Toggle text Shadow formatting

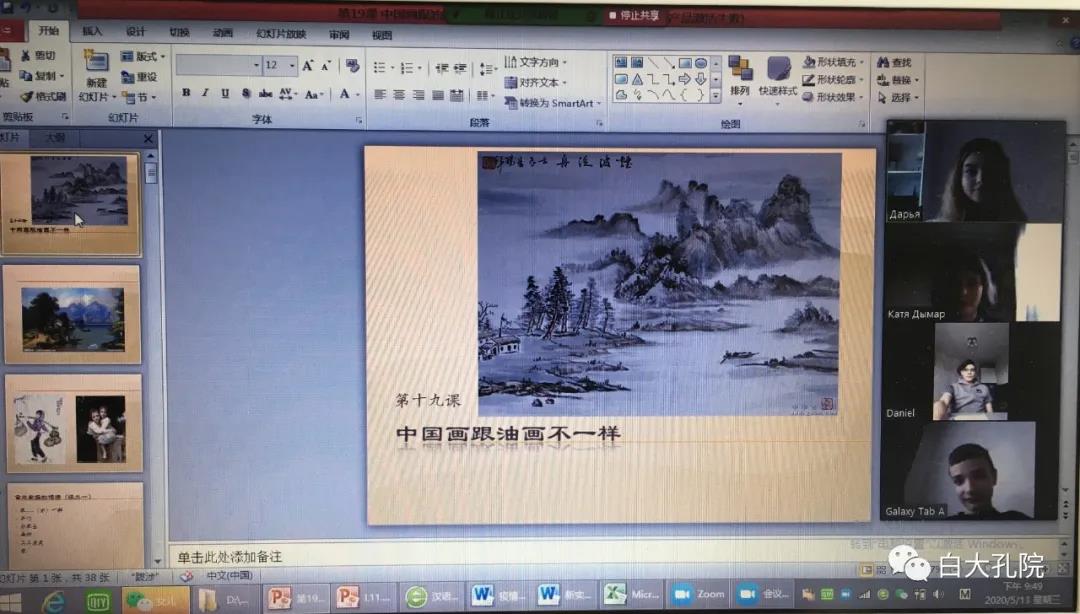tap(246, 93)
